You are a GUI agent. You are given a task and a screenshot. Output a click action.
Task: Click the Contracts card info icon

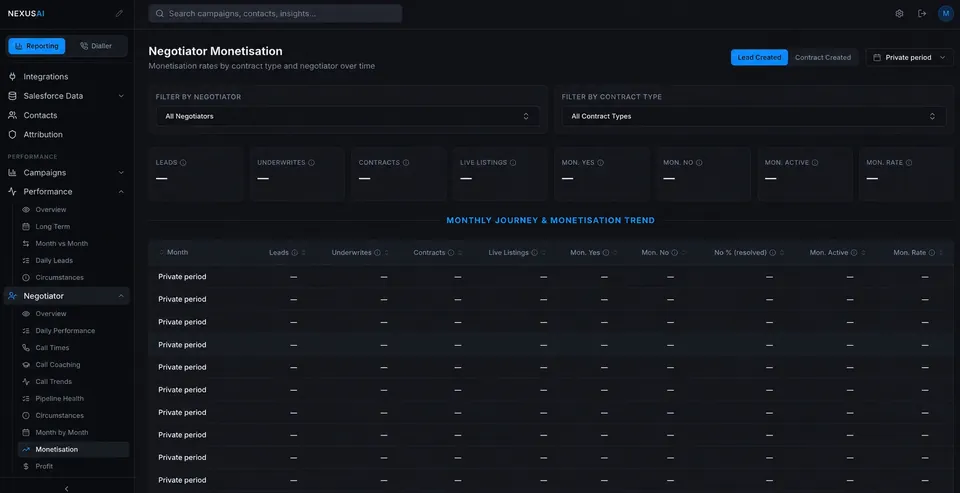(x=406, y=163)
